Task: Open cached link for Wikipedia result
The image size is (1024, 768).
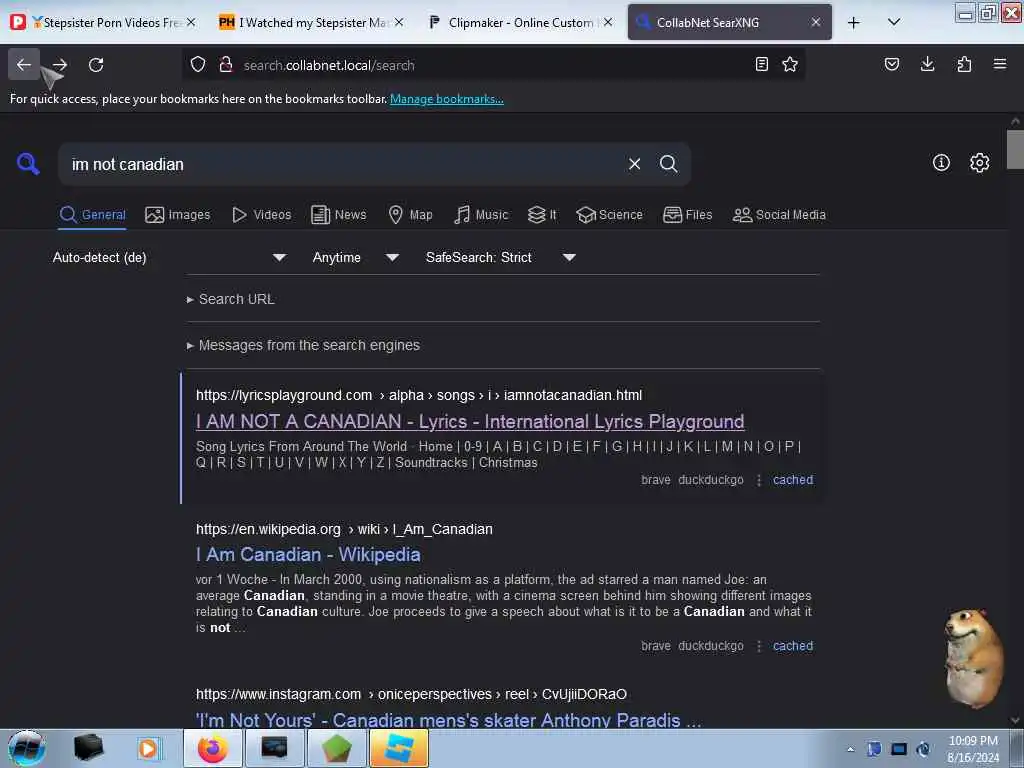Action: (x=793, y=646)
